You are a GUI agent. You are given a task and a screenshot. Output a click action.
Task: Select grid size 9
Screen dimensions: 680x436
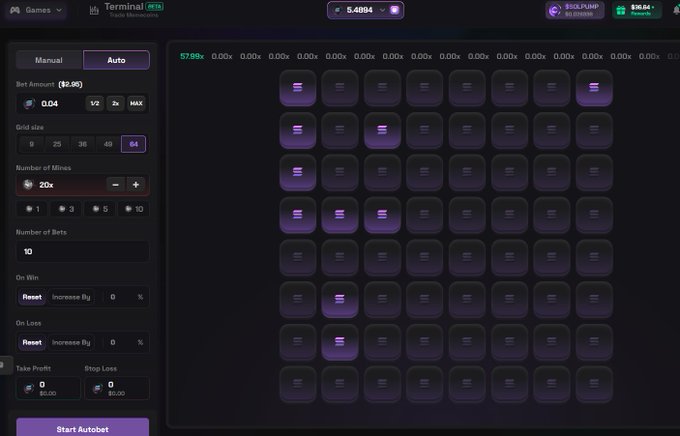click(x=32, y=144)
